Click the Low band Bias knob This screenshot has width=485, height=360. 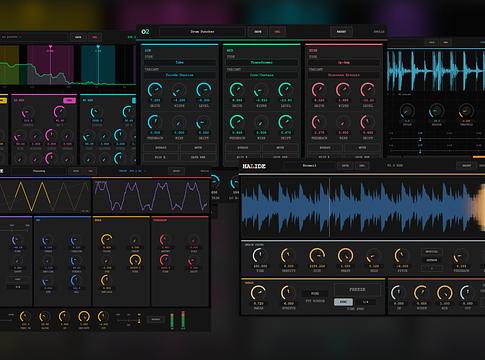point(179,122)
